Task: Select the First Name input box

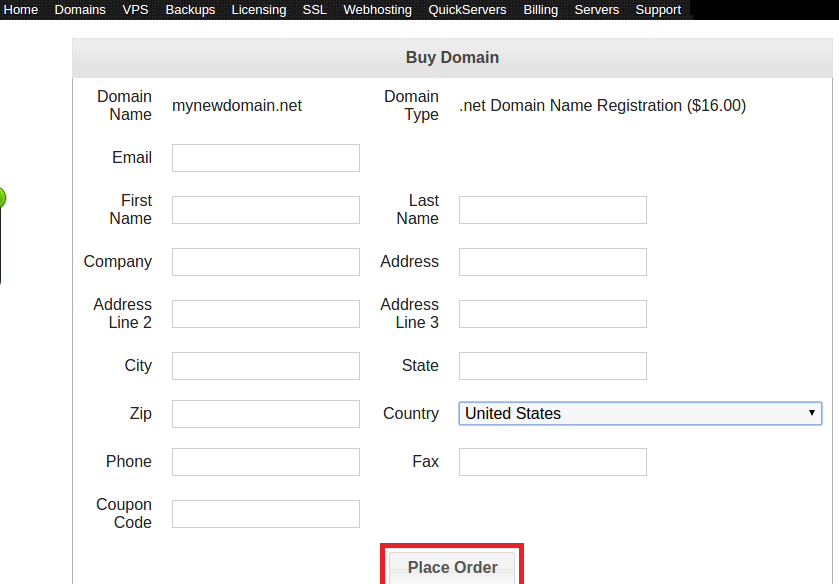Action: (265, 209)
